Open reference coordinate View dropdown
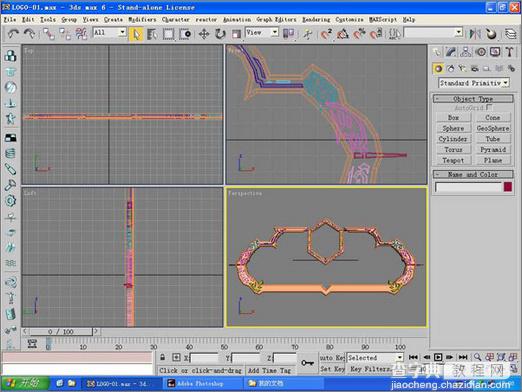The image size is (522, 392). point(262,32)
